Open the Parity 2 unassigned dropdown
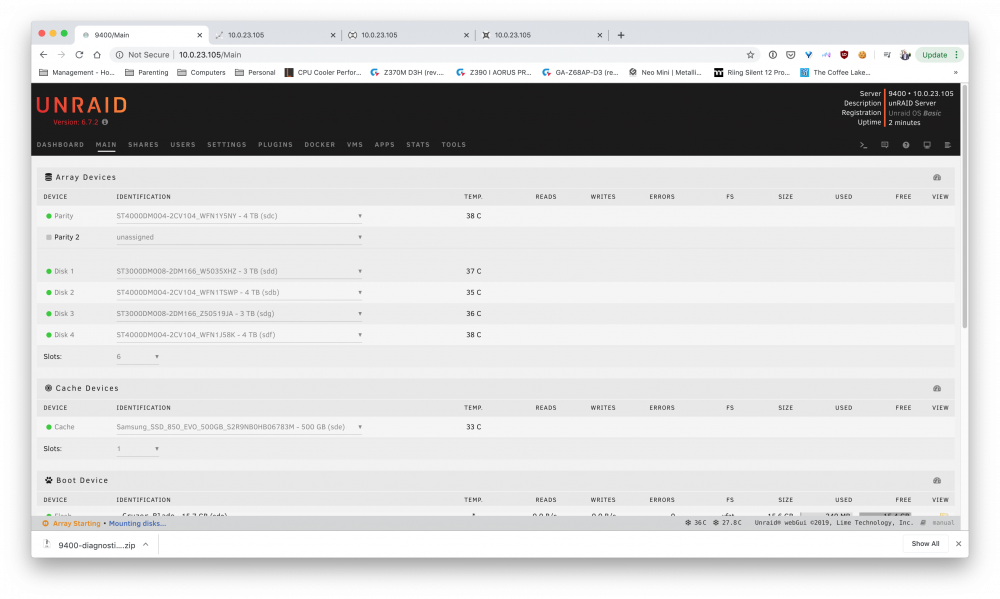Viewport: 1000px width, 599px height. click(239, 237)
